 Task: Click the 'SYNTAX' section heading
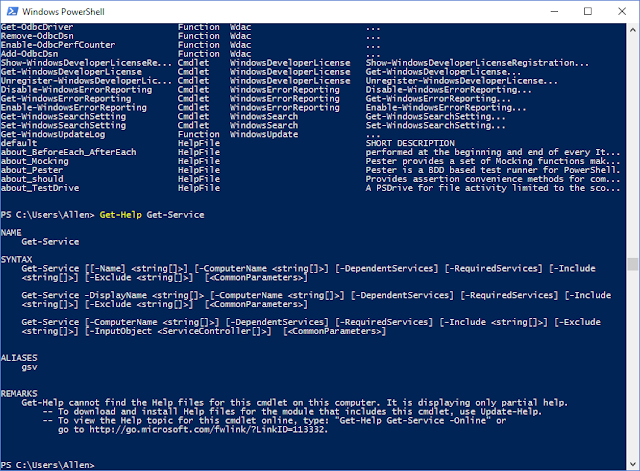tap(16, 260)
